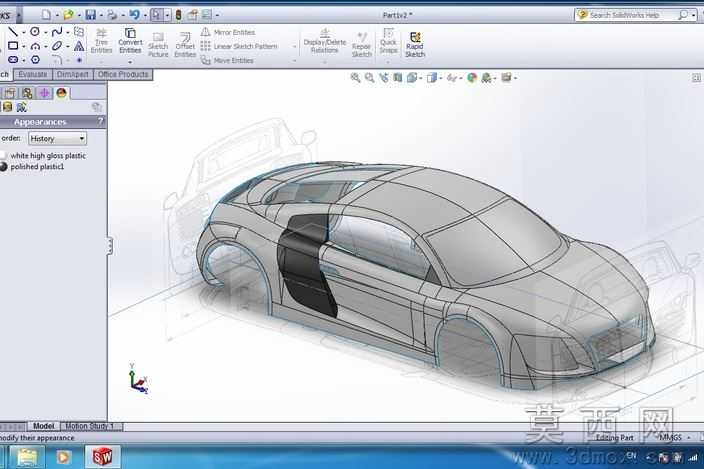The width and height of the screenshot is (704, 469).
Task: Open the search options dropdown arrow
Action: [x=694, y=15]
